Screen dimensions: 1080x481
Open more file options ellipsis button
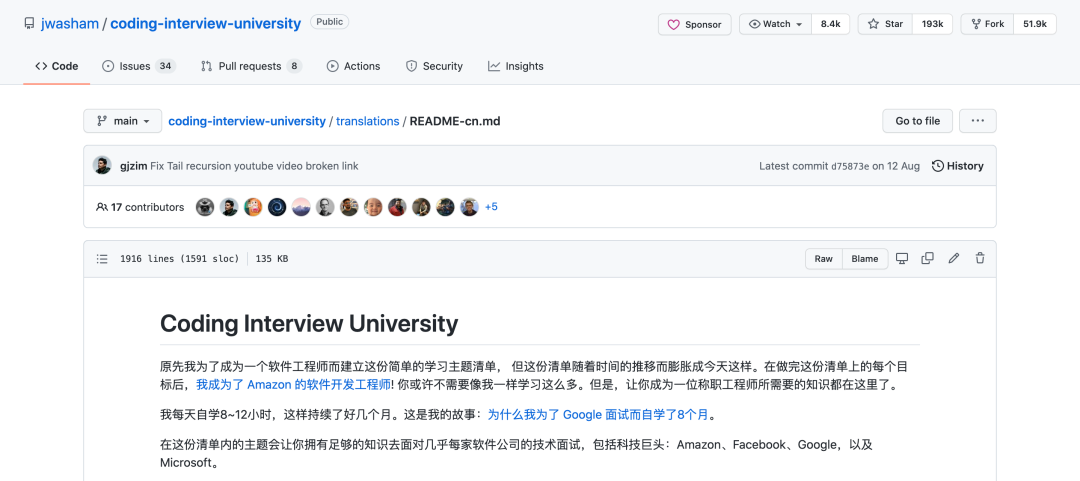[x=977, y=121]
